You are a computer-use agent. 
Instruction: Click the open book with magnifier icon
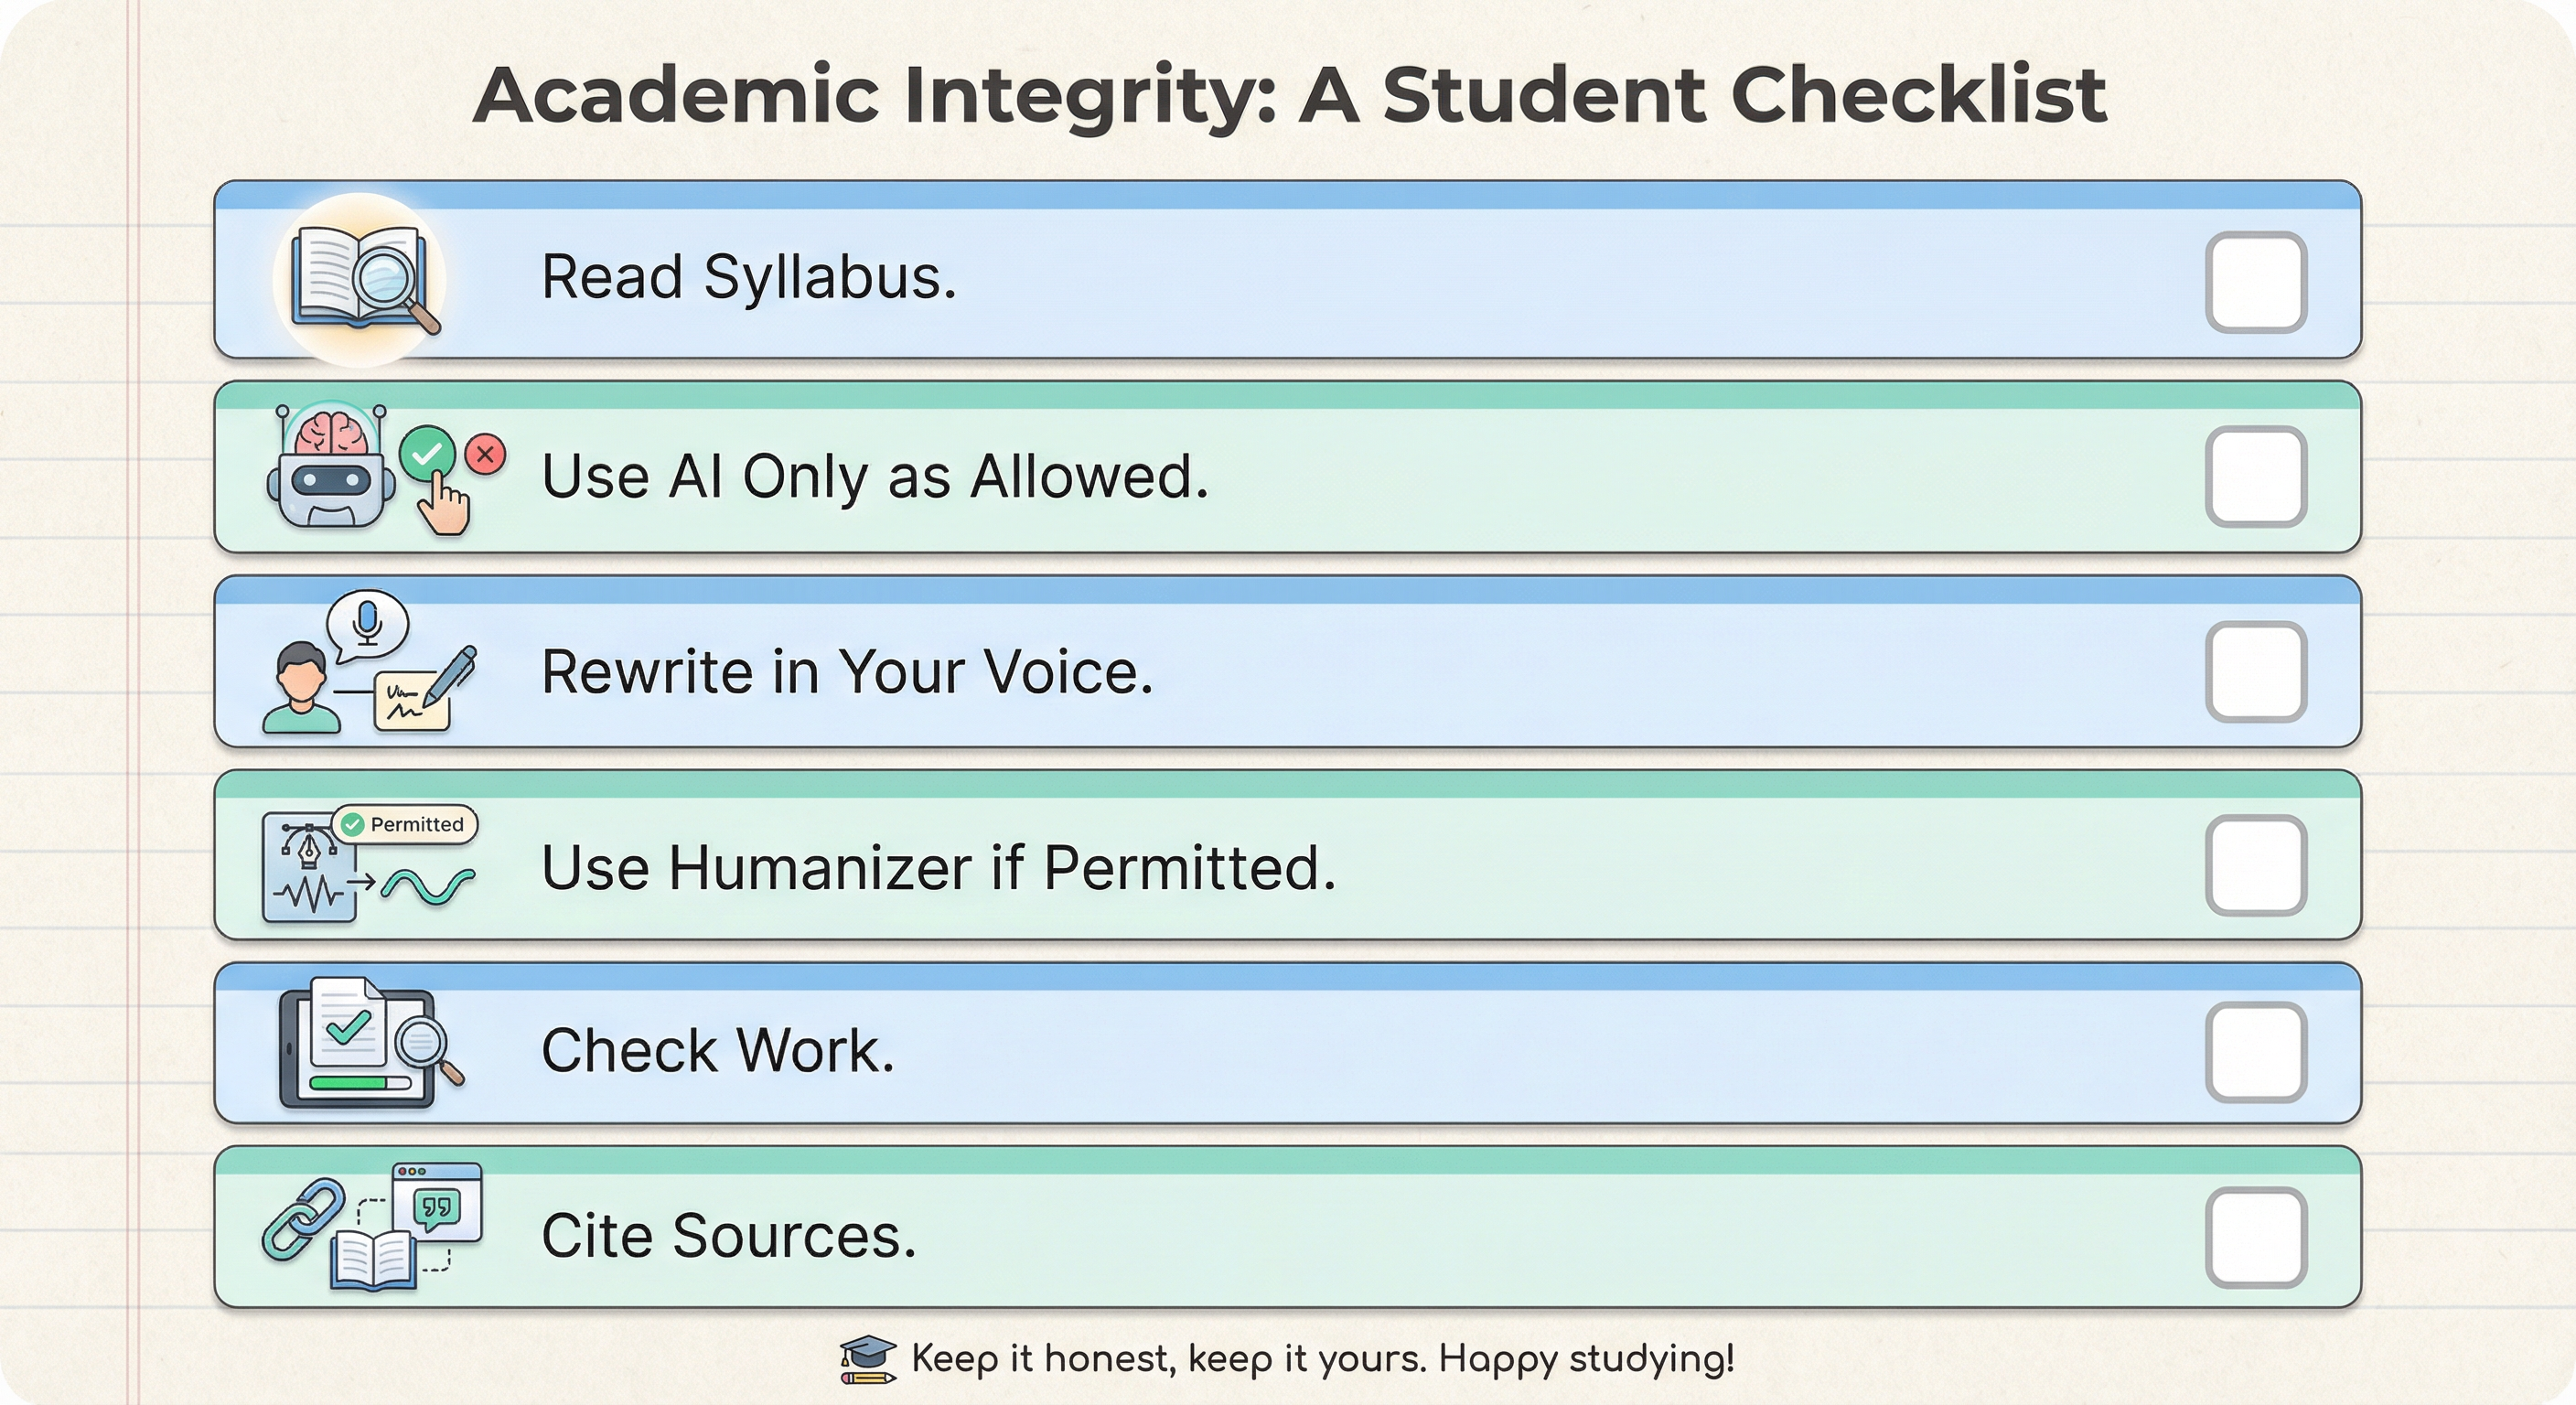click(x=362, y=280)
